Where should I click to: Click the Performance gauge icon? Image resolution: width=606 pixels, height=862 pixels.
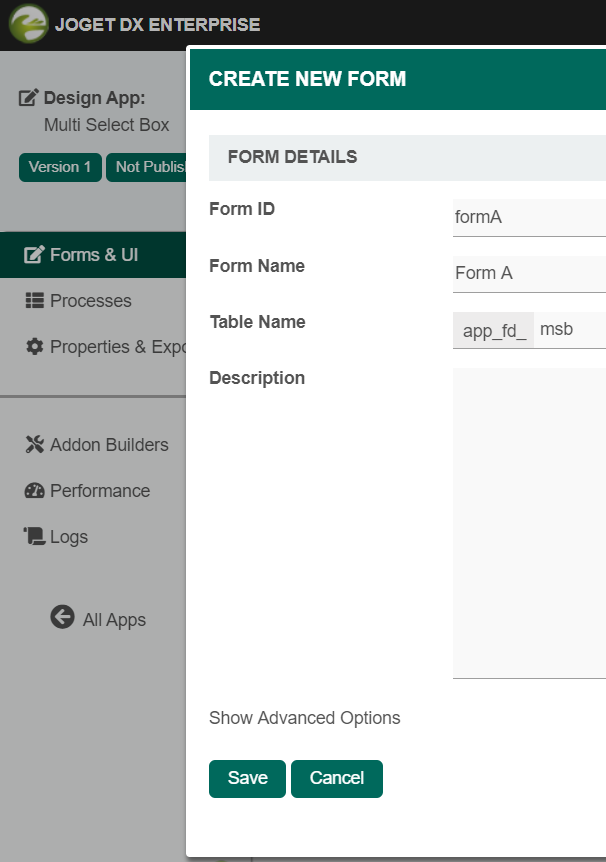click(x=35, y=491)
